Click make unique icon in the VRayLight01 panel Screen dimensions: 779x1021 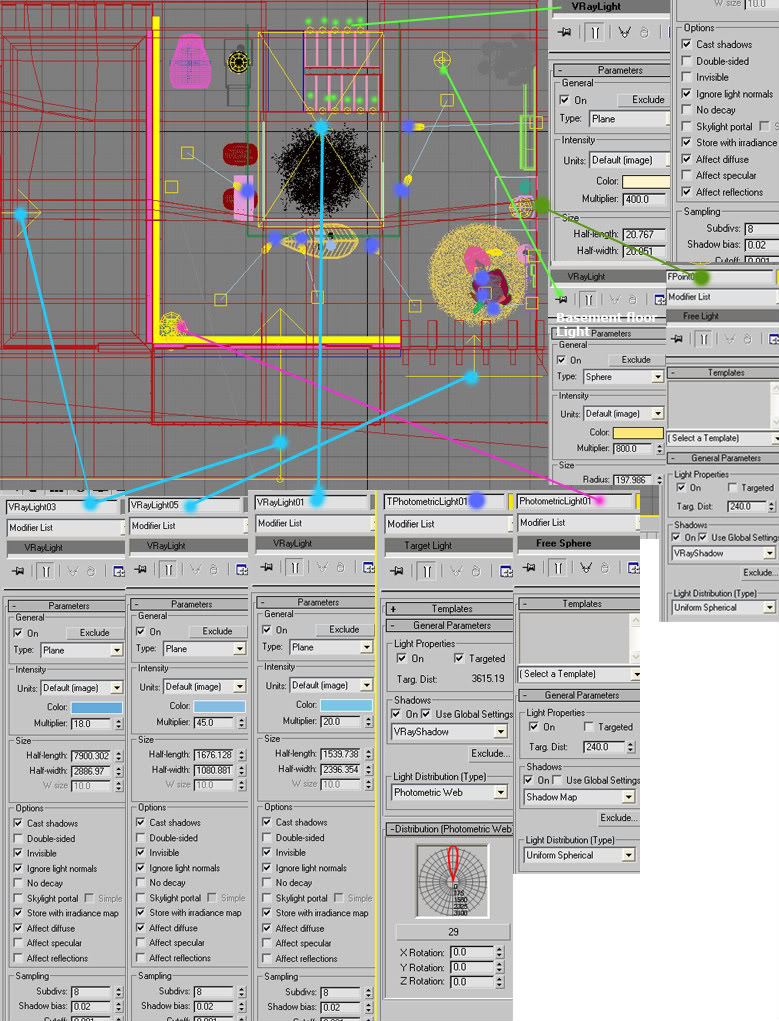click(x=322, y=567)
